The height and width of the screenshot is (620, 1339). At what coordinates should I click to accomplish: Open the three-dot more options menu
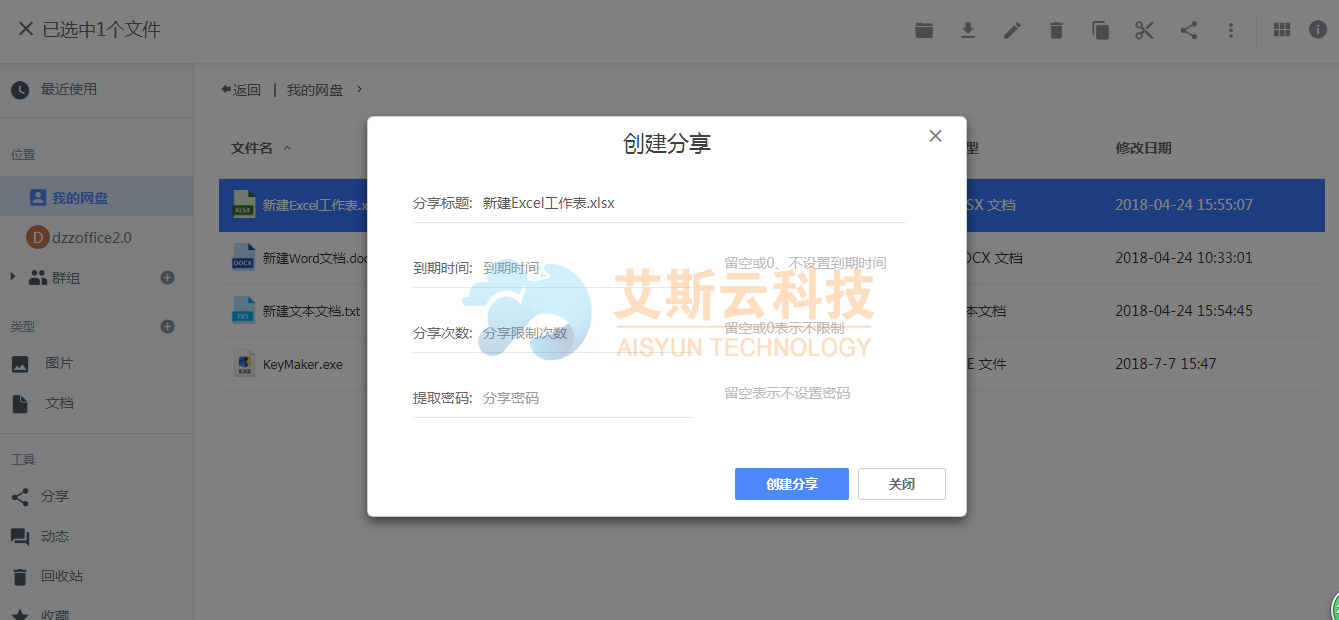coord(1231,30)
